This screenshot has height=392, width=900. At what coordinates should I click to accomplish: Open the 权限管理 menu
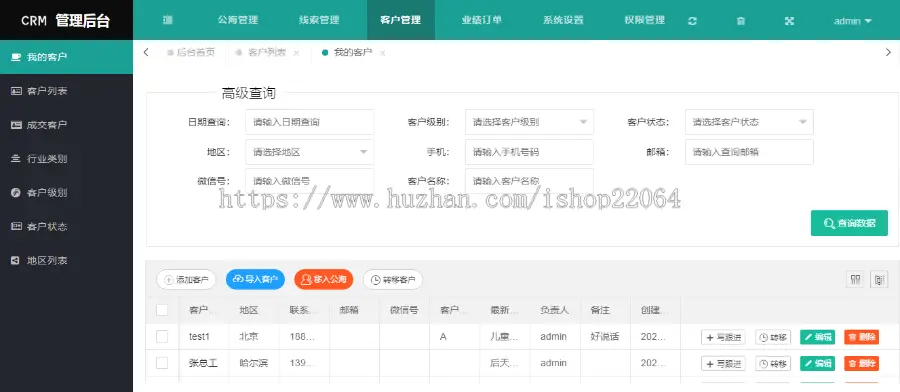(x=645, y=20)
